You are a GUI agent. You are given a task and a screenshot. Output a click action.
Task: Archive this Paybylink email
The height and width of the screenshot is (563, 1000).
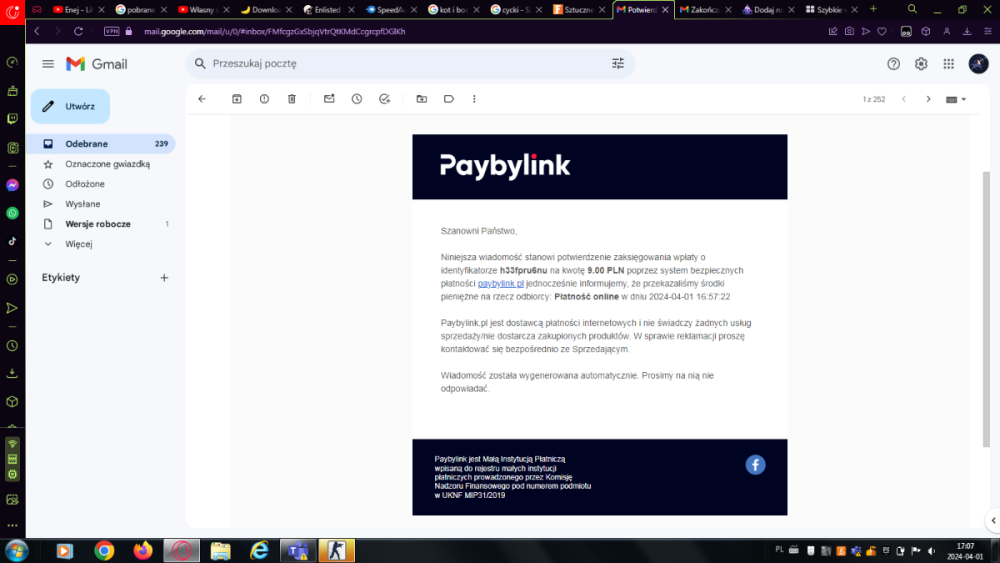point(237,99)
